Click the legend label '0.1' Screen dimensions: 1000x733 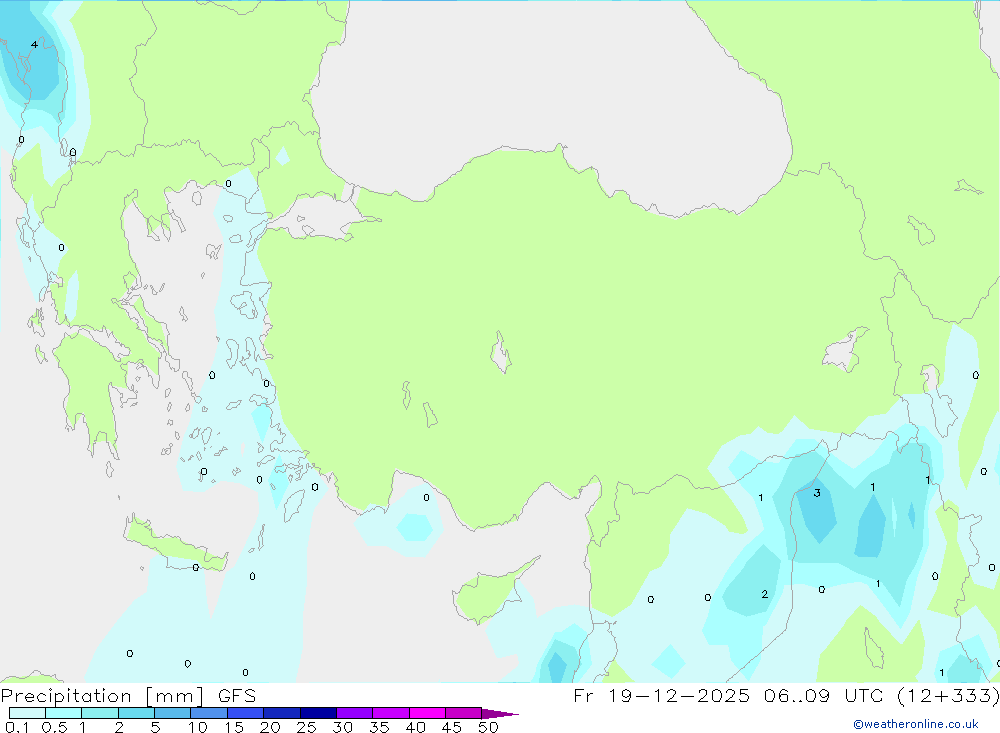[17, 727]
